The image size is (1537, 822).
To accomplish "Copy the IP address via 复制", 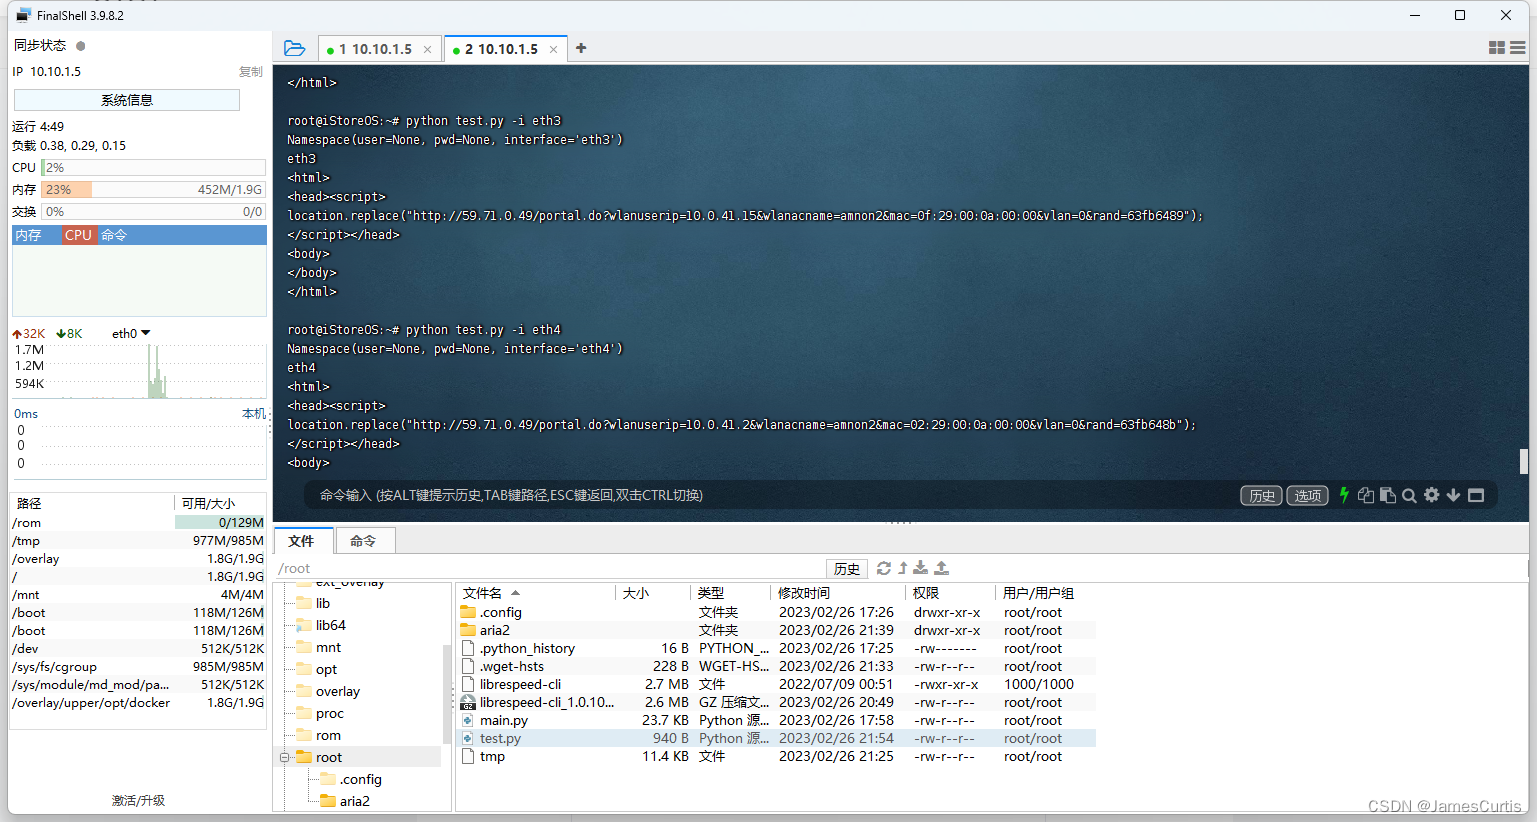I will coord(251,72).
